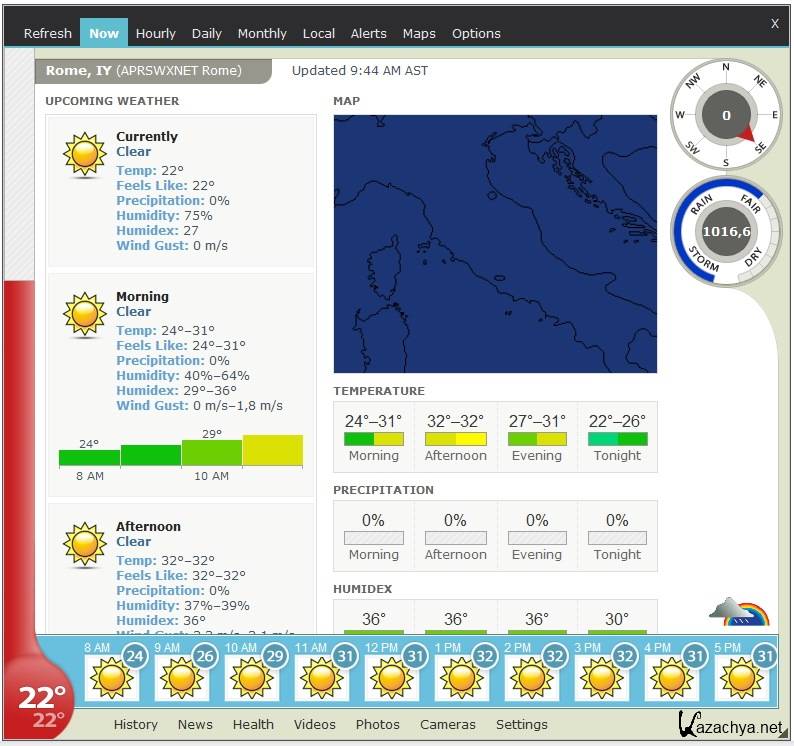Click the sun icon beside Morning forecast
This screenshot has height=746, width=794.
click(84, 314)
